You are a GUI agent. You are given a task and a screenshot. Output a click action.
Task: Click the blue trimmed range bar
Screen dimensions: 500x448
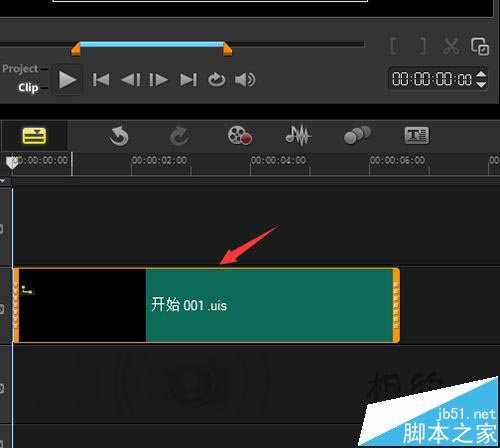tap(152, 44)
